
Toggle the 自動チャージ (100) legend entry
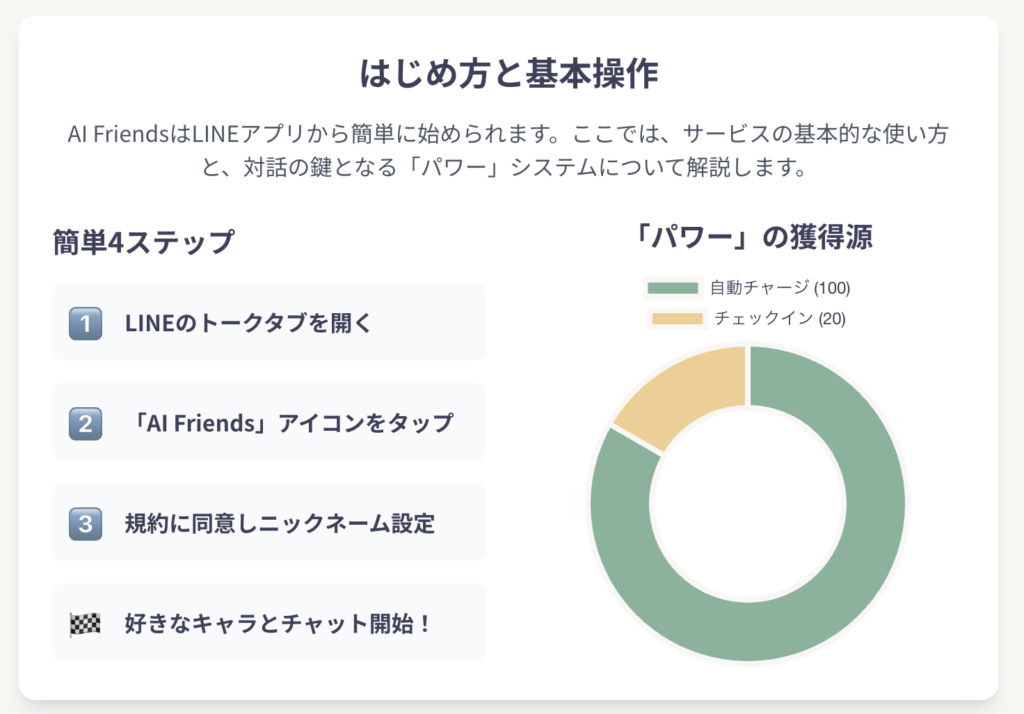[748, 287]
